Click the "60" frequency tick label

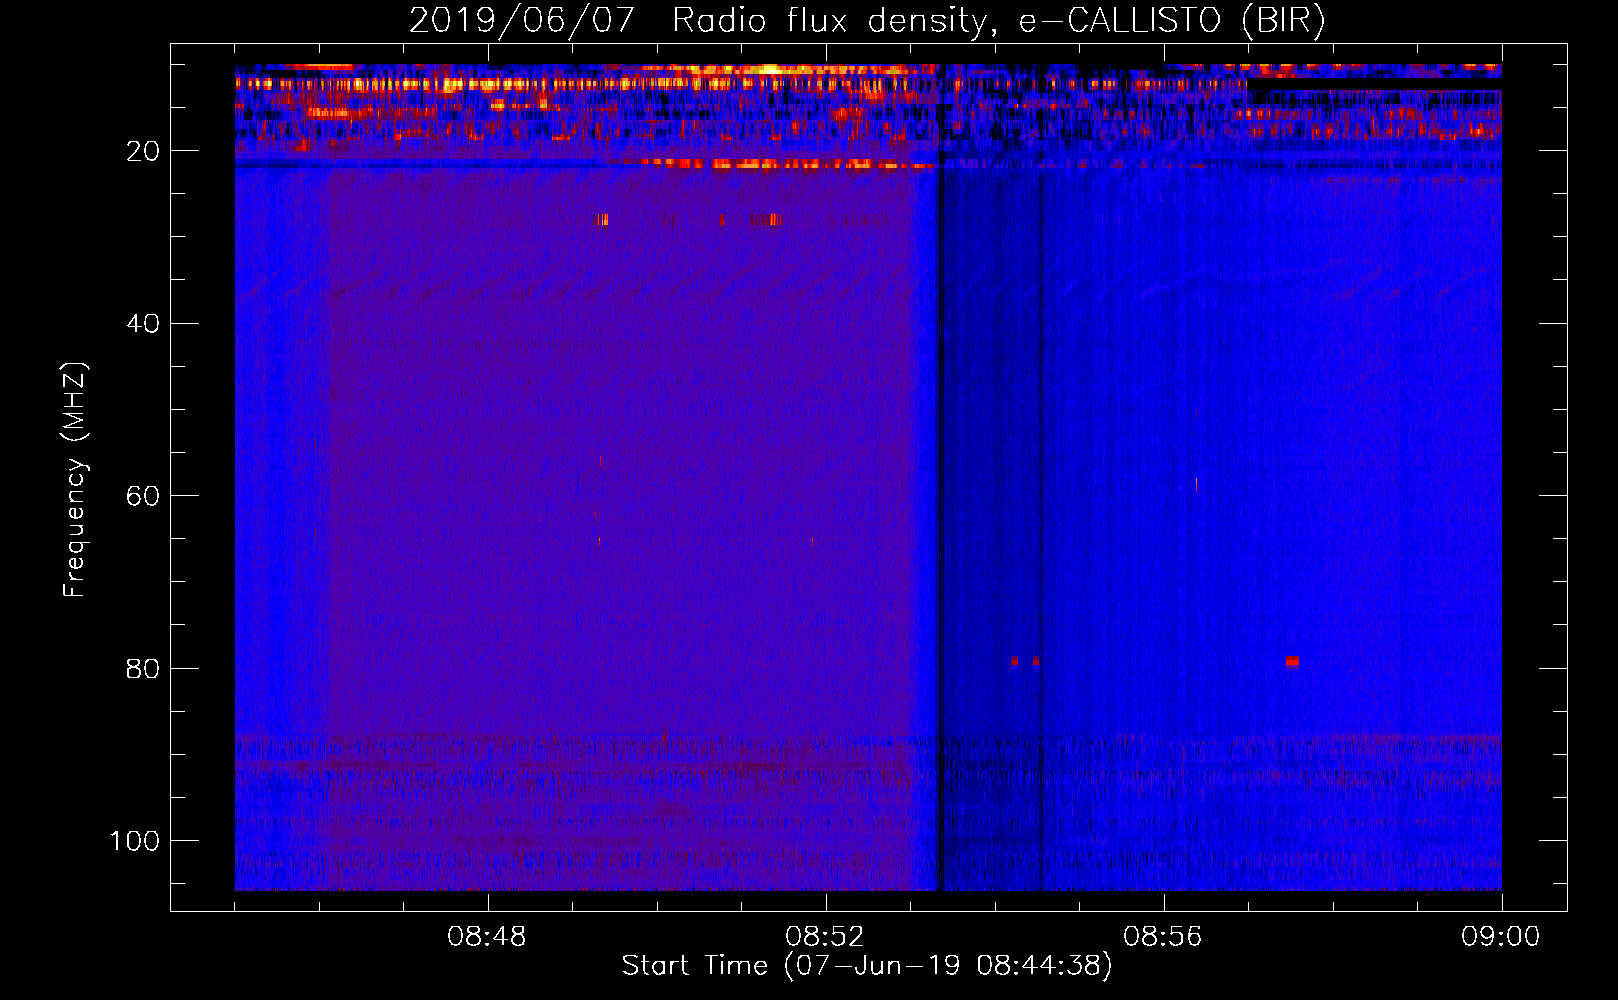144,496
